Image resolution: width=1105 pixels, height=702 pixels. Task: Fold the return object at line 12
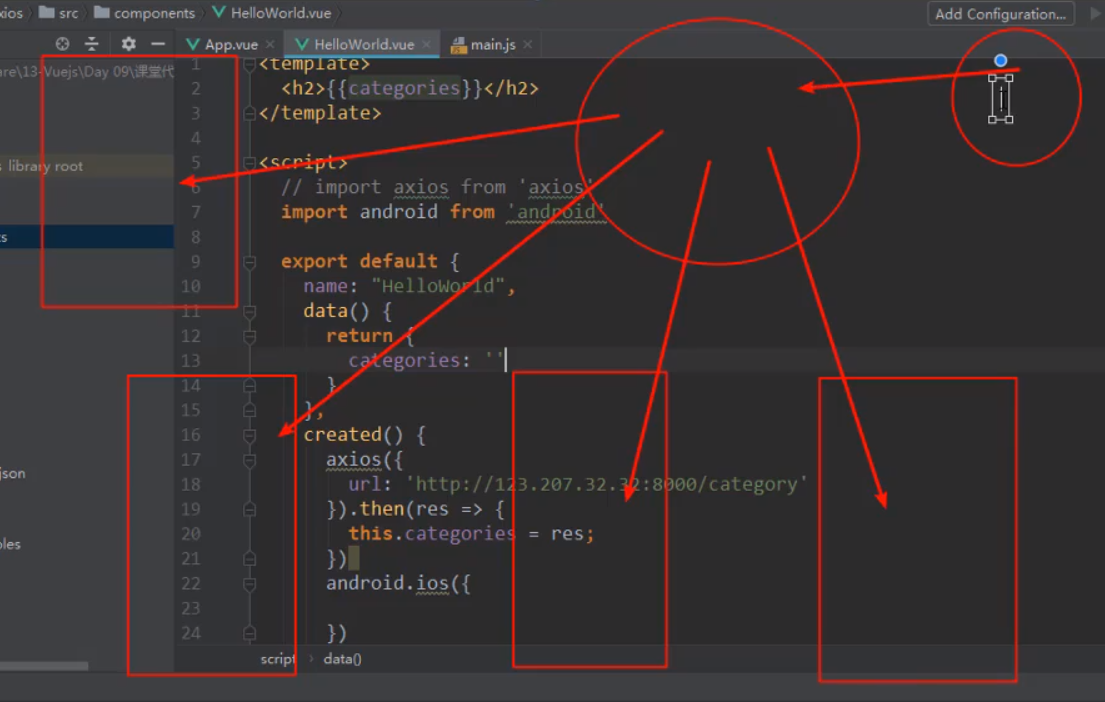(x=249, y=337)
